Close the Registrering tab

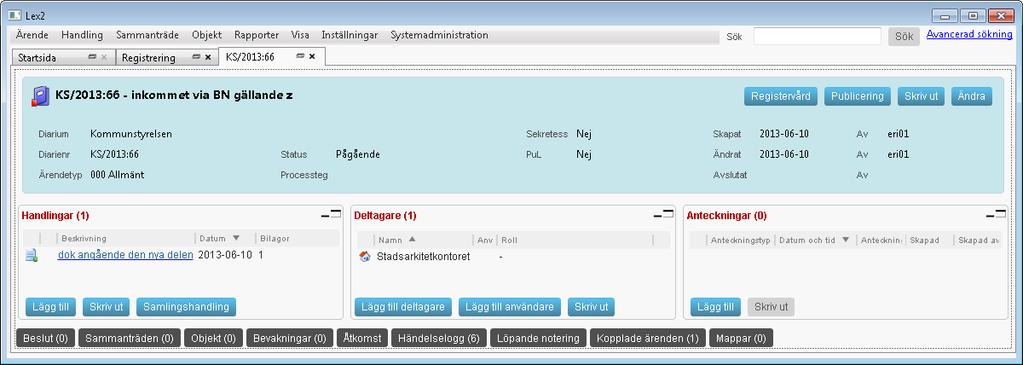click(208, 57)
